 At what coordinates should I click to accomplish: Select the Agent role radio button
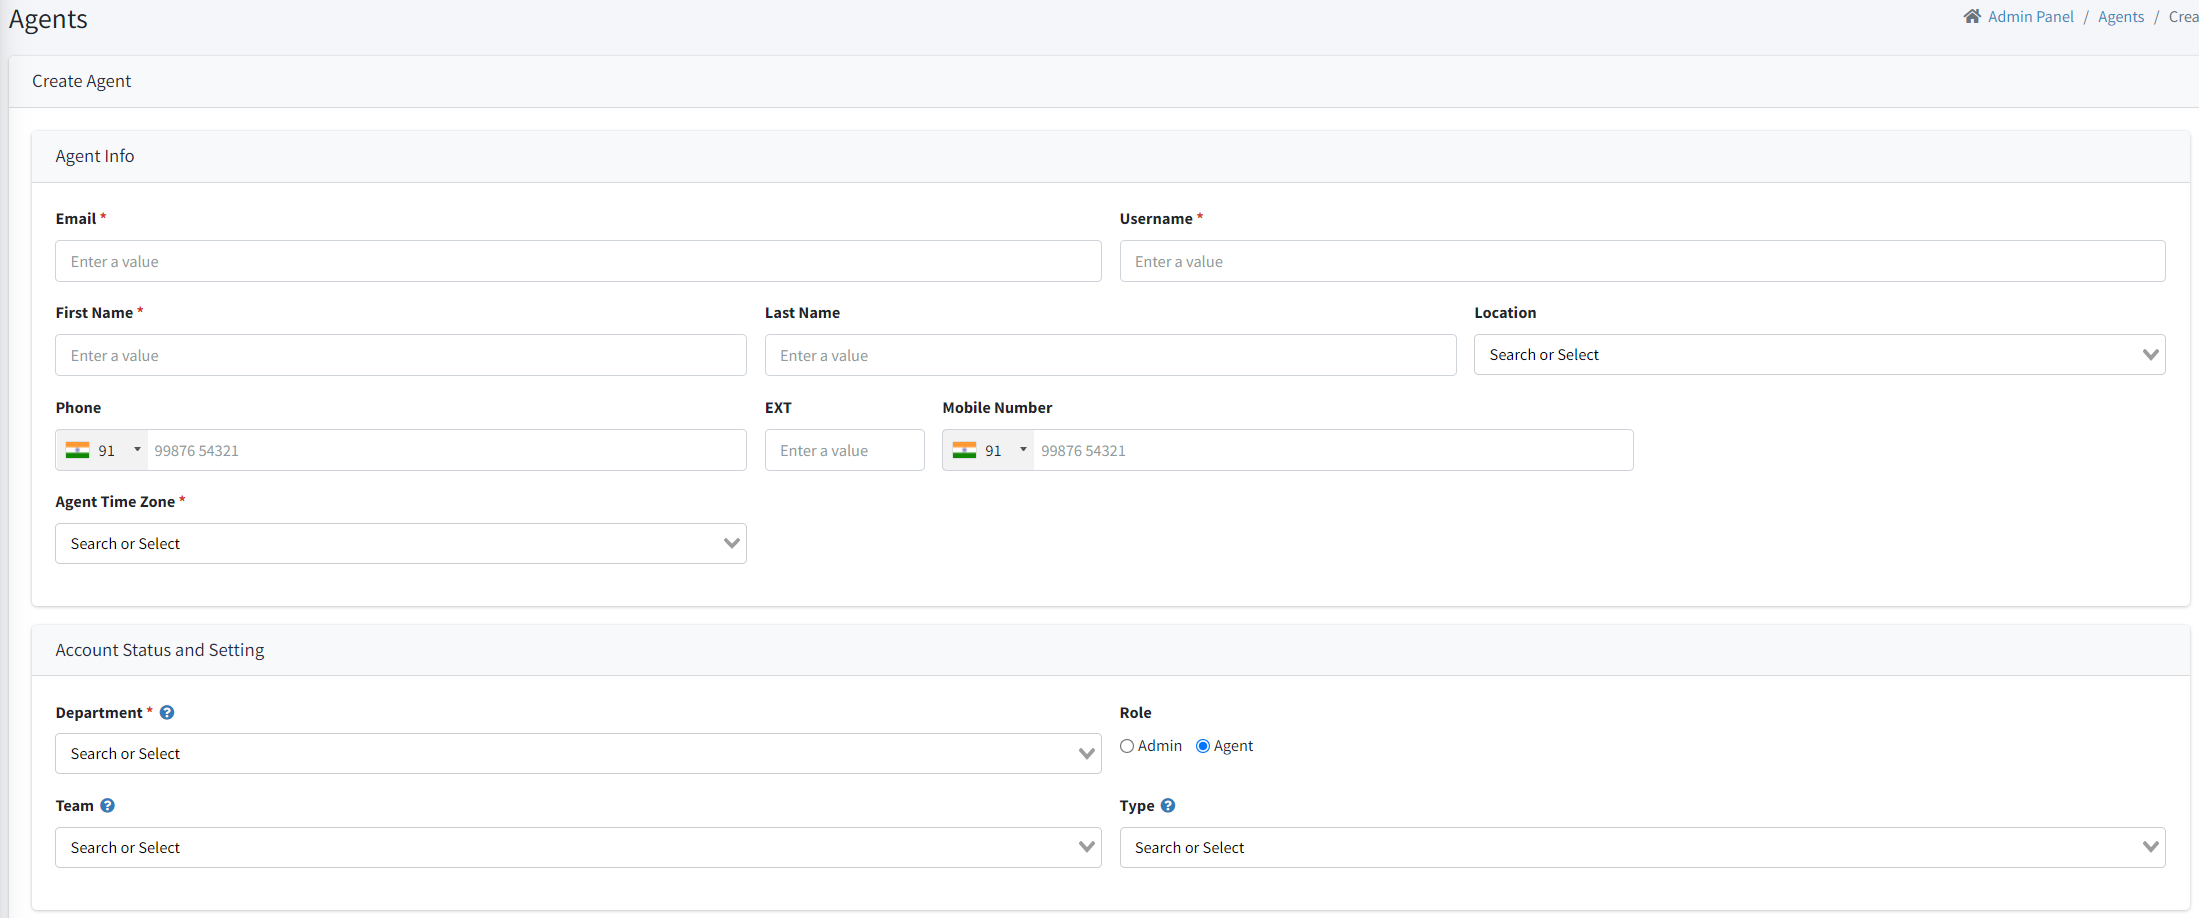1203,746
